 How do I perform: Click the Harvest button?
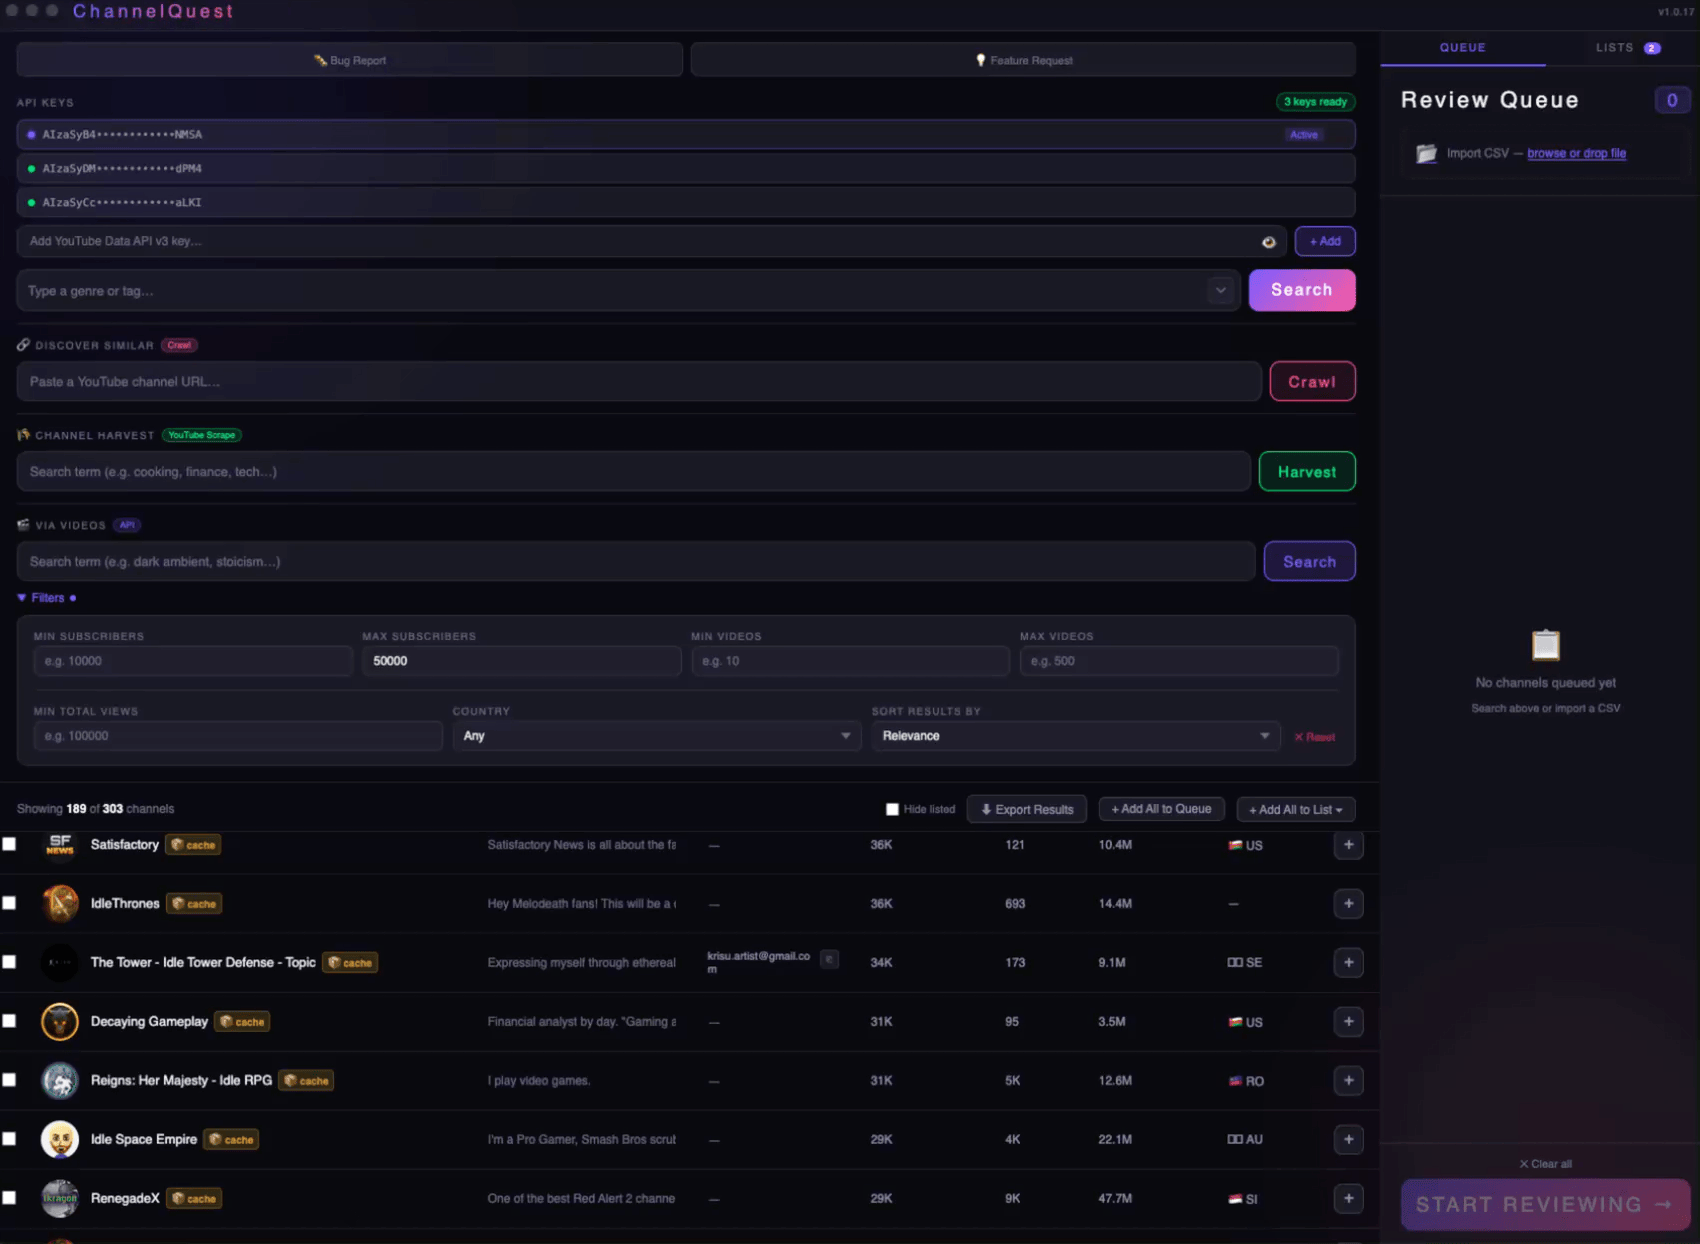[1307, 472]
